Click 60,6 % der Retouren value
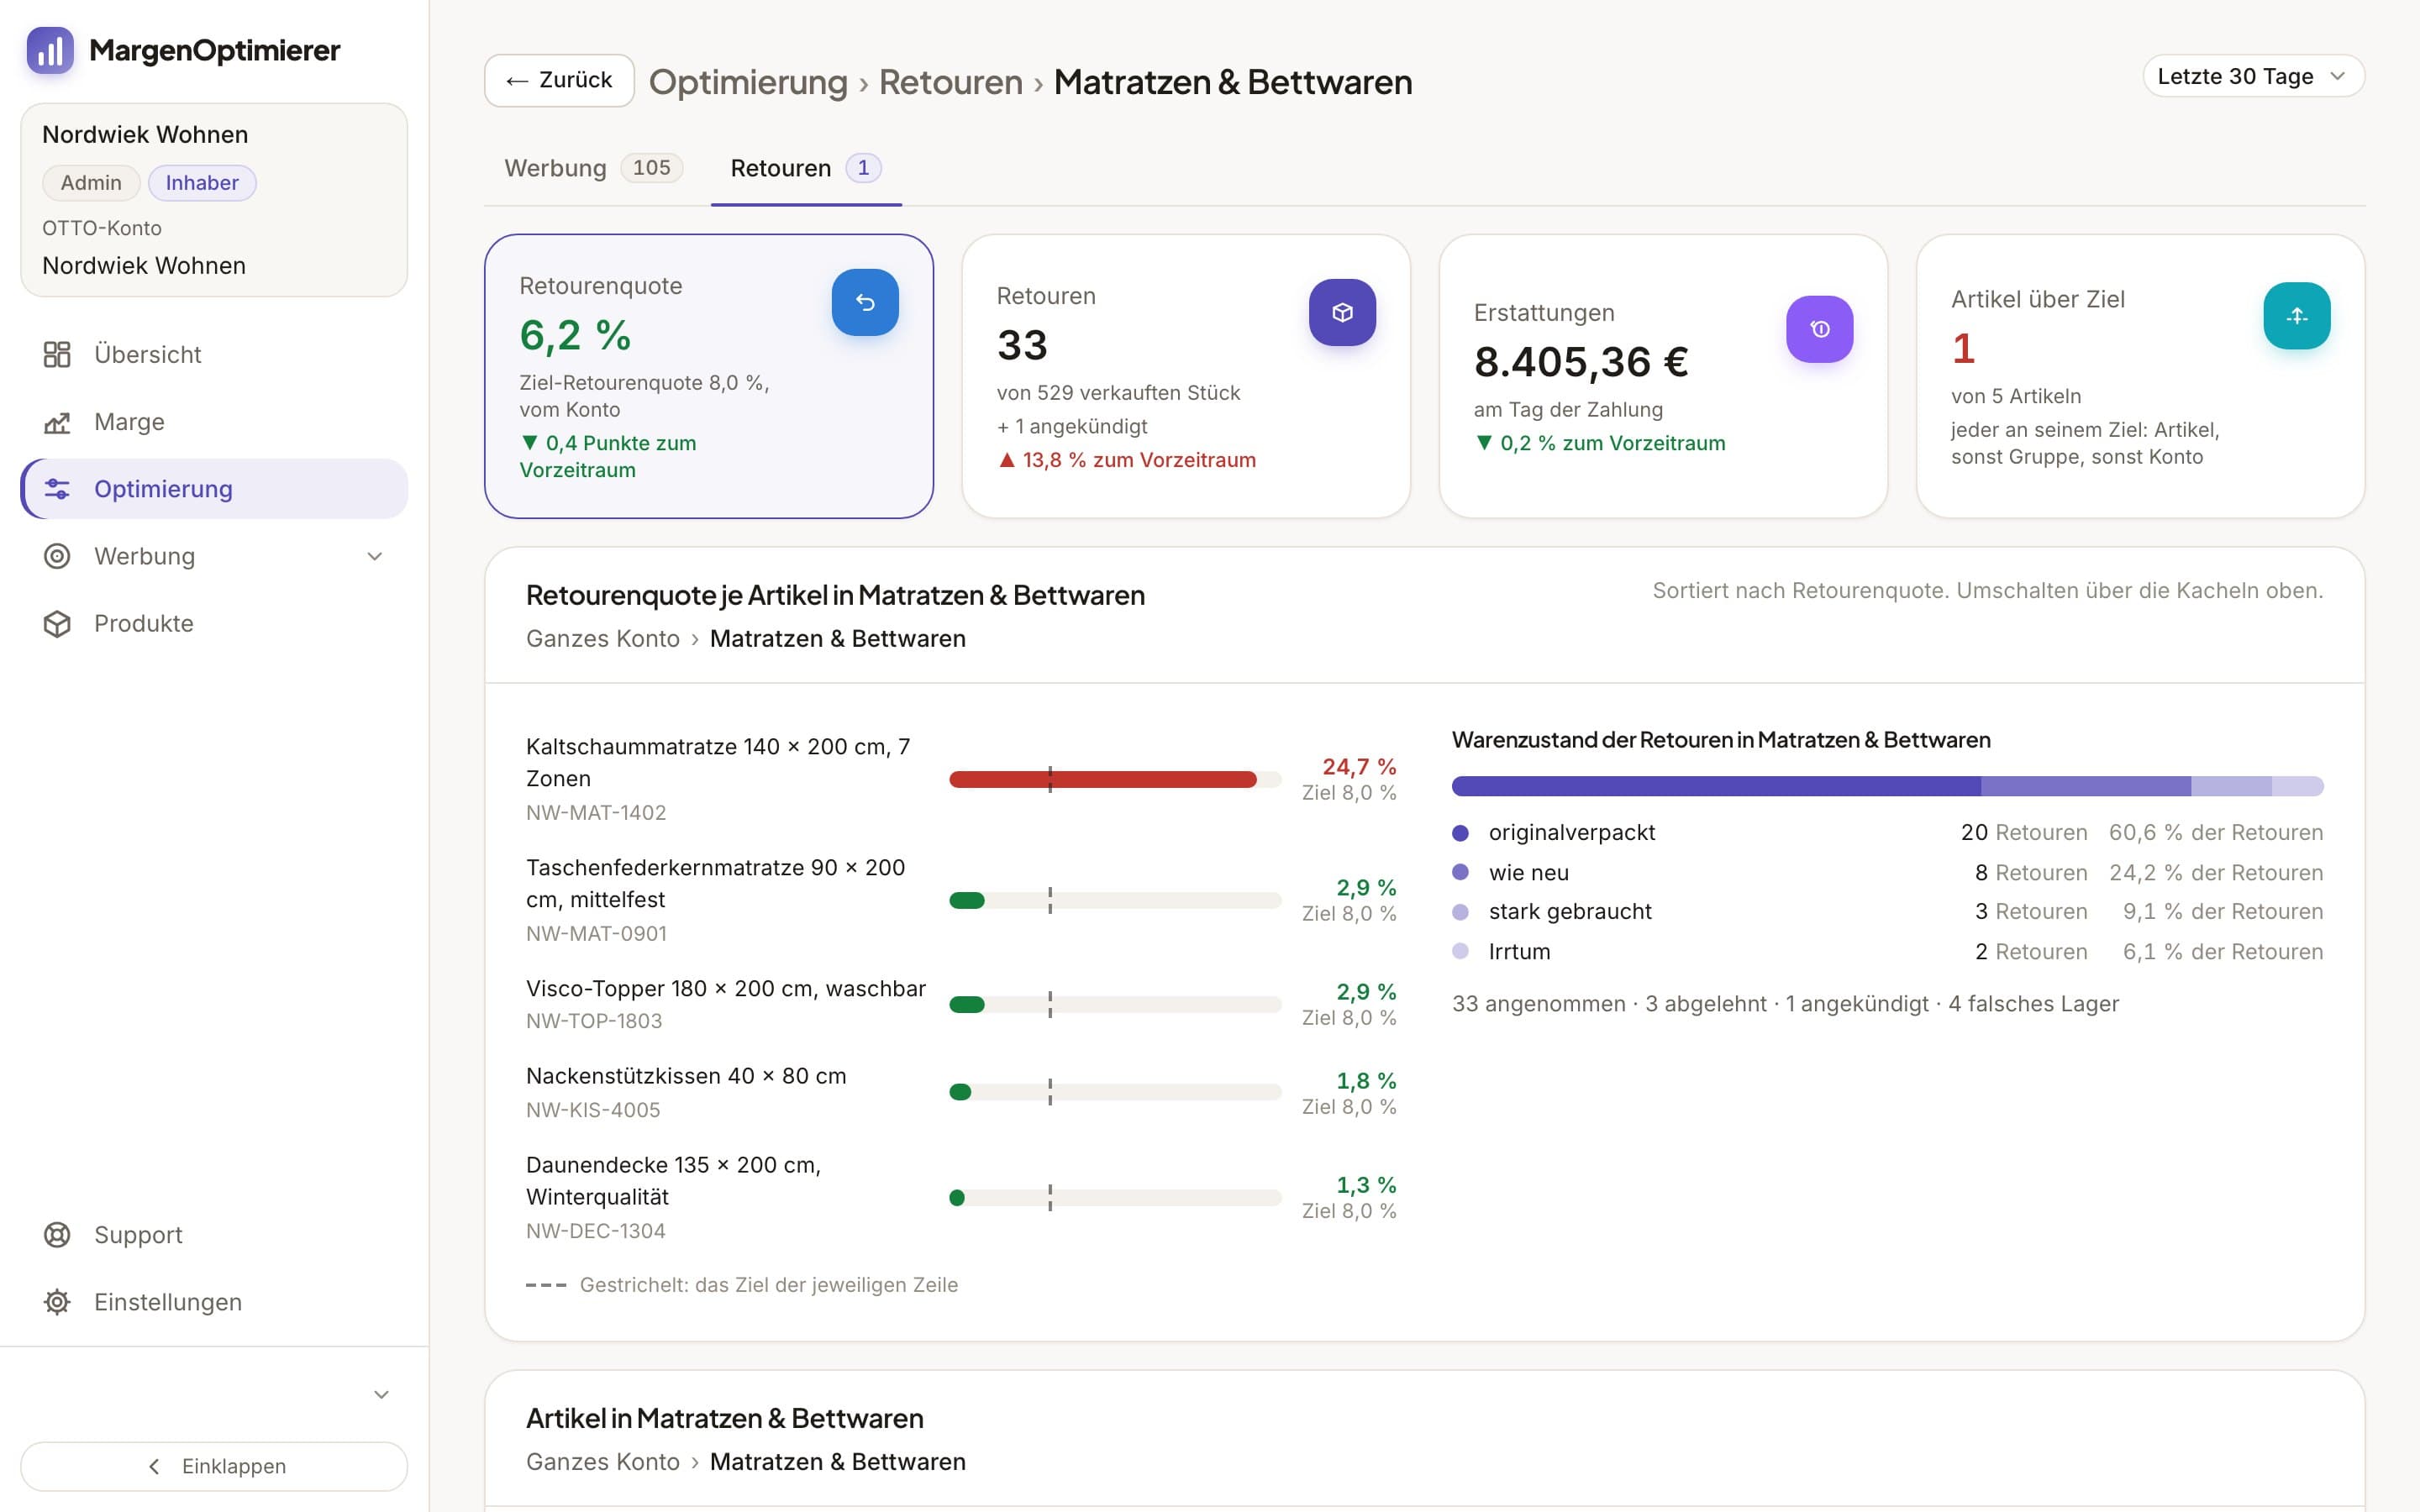 click(x=2216, y=832)
